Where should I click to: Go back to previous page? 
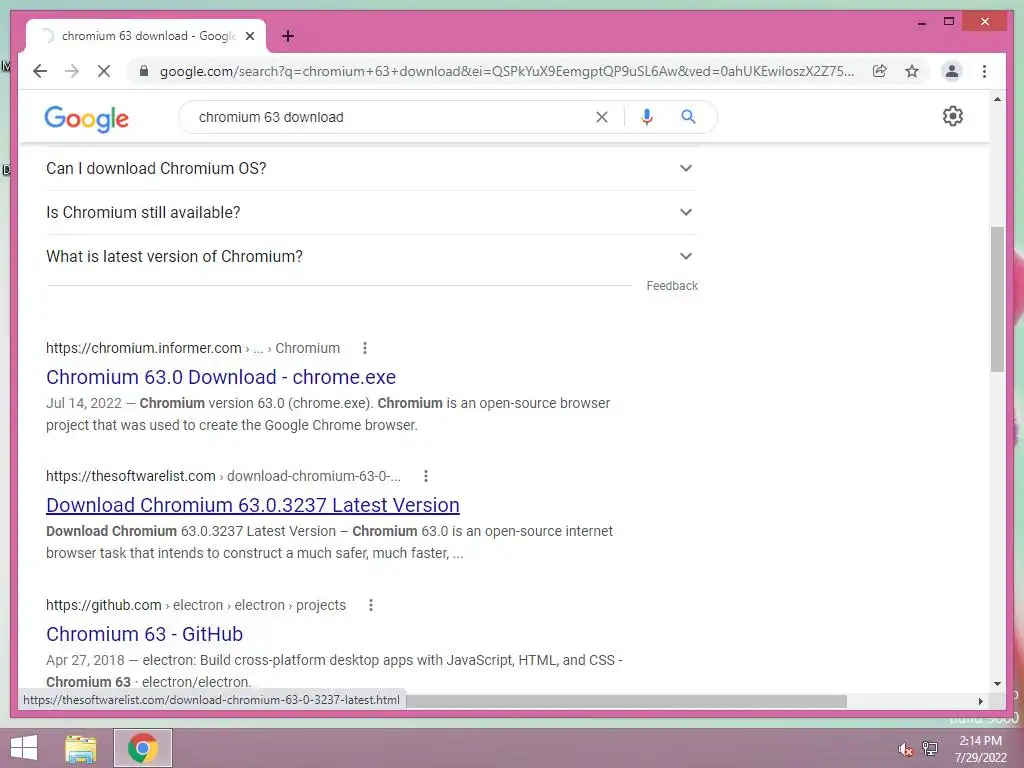click(x=40, y=71)
